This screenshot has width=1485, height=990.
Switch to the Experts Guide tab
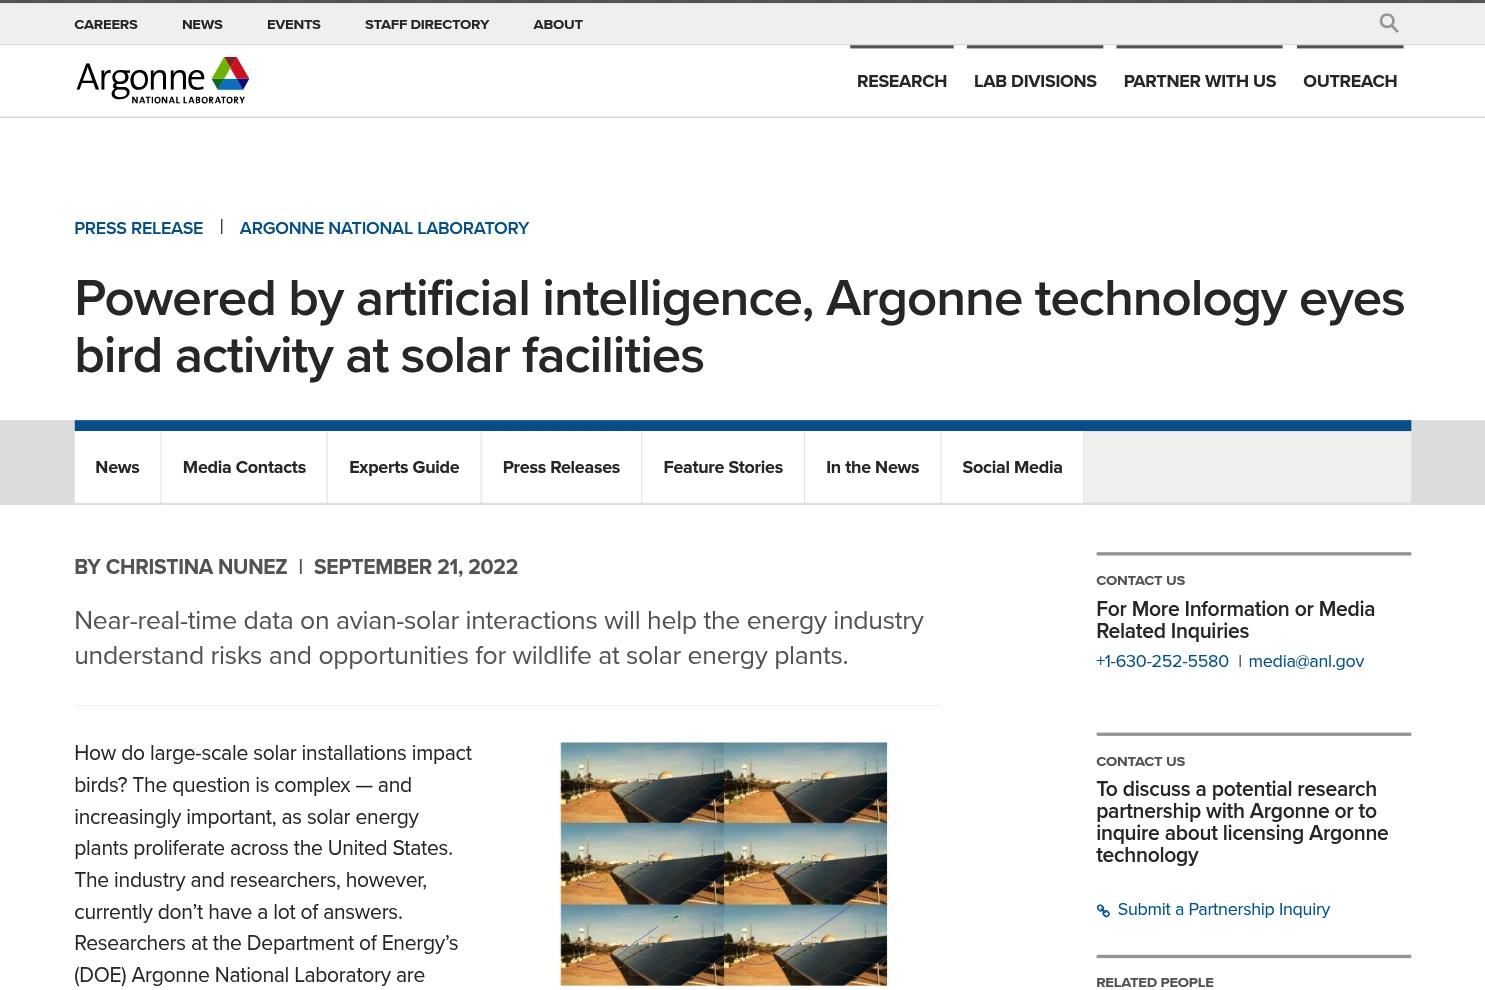pyautogui.click(x=404, y=467)
